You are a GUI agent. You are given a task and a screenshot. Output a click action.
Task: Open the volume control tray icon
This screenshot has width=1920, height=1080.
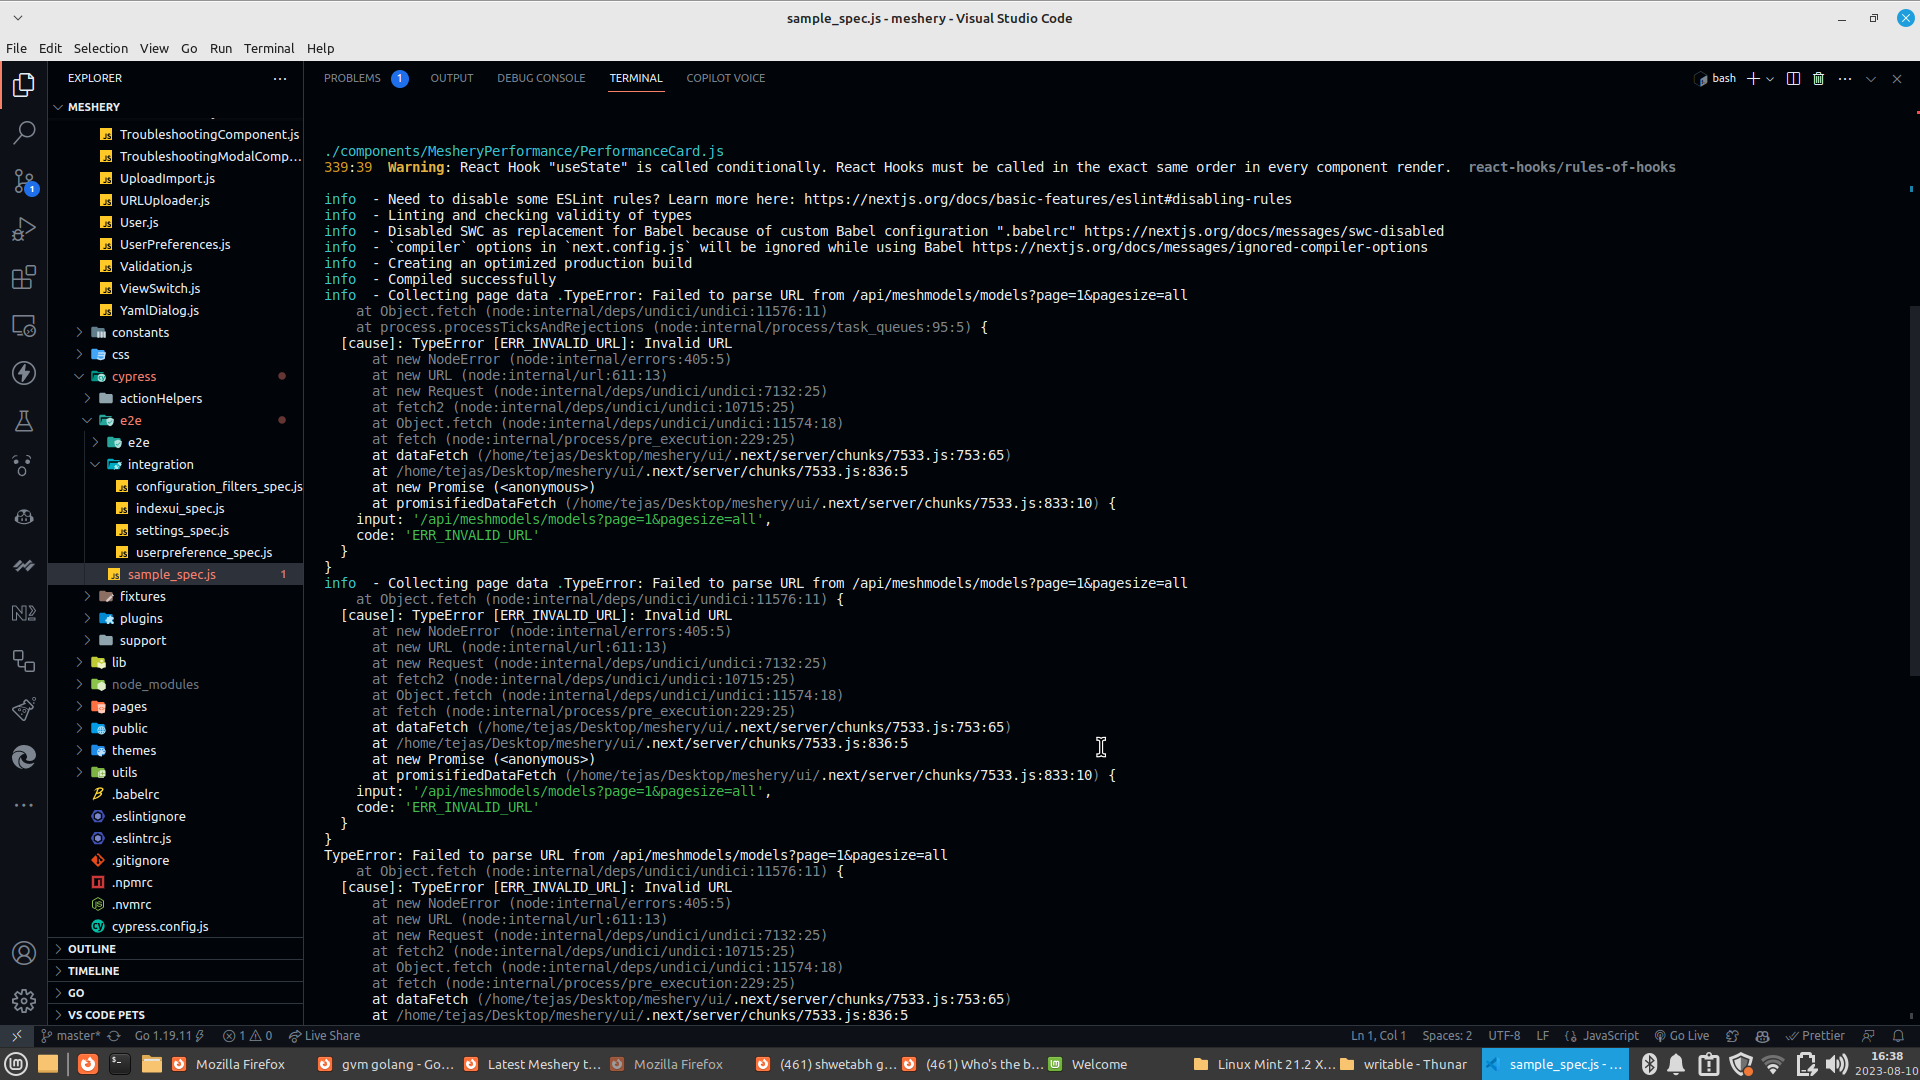point(1837,1064)
